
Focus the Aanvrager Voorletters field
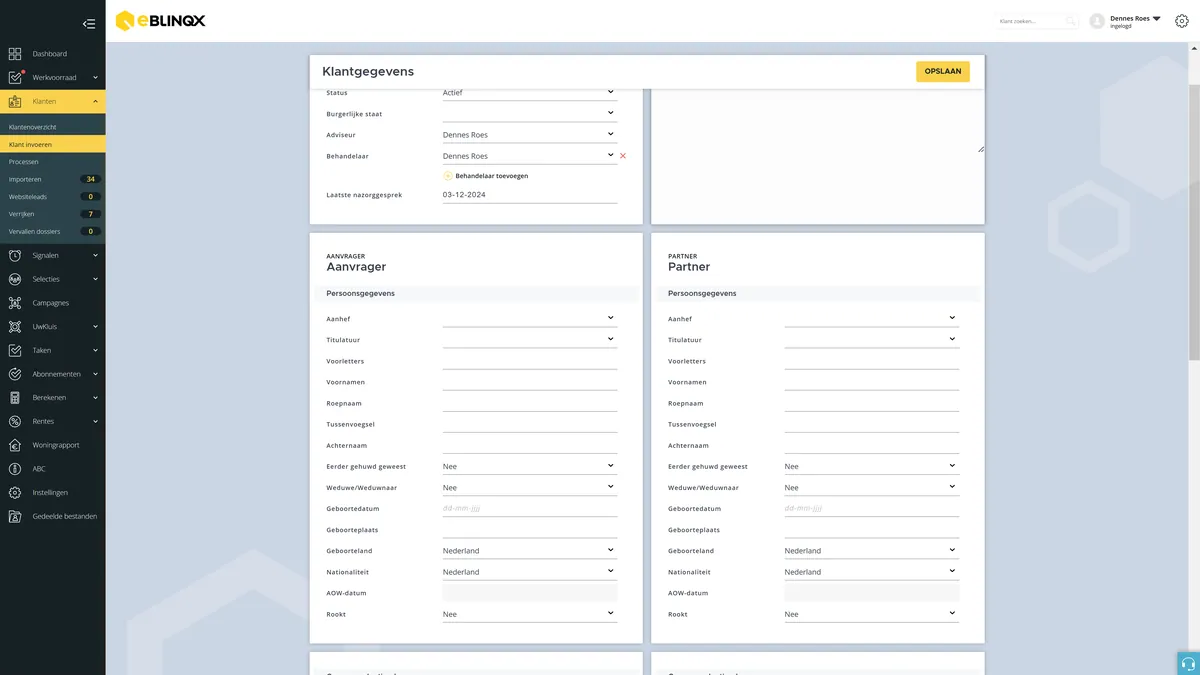tap(530, 361)
